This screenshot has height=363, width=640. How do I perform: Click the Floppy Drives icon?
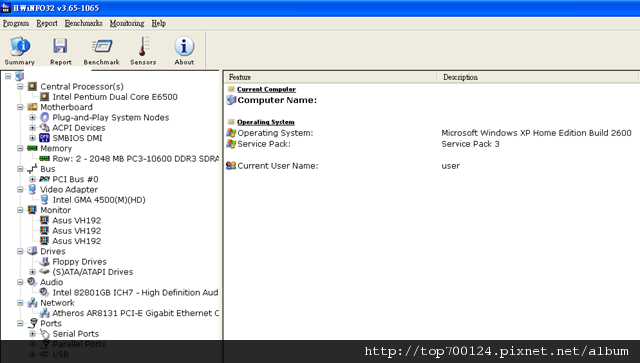tap(44, 261)
